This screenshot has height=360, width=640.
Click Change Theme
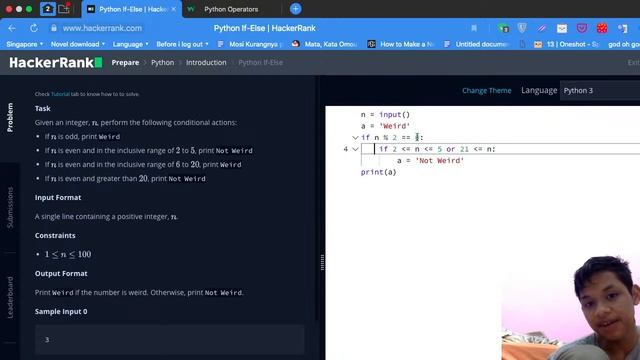click(487, 91)
